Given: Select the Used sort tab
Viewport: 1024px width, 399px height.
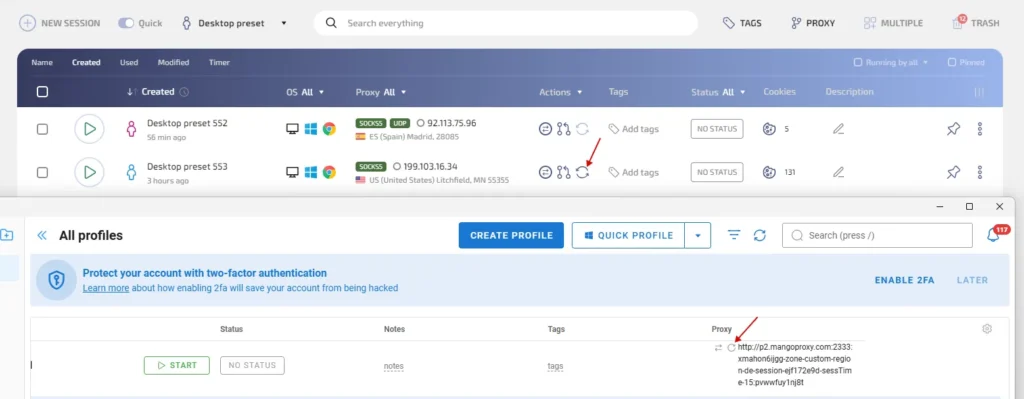Looking at the screenshot, I should pyautogui.click(x=129, y=63).
